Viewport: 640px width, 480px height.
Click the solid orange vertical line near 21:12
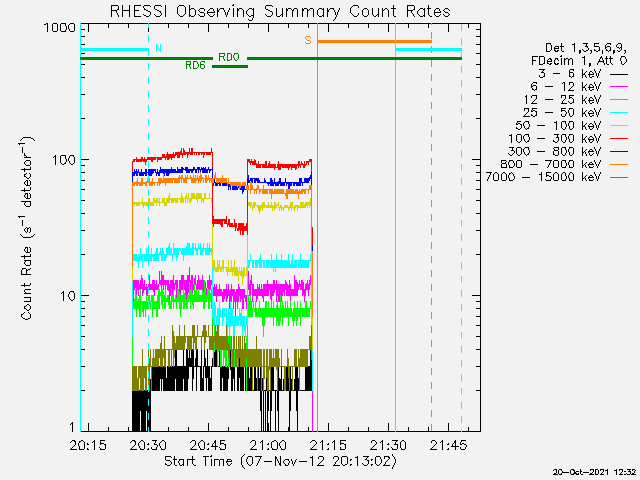coord(317,227)
